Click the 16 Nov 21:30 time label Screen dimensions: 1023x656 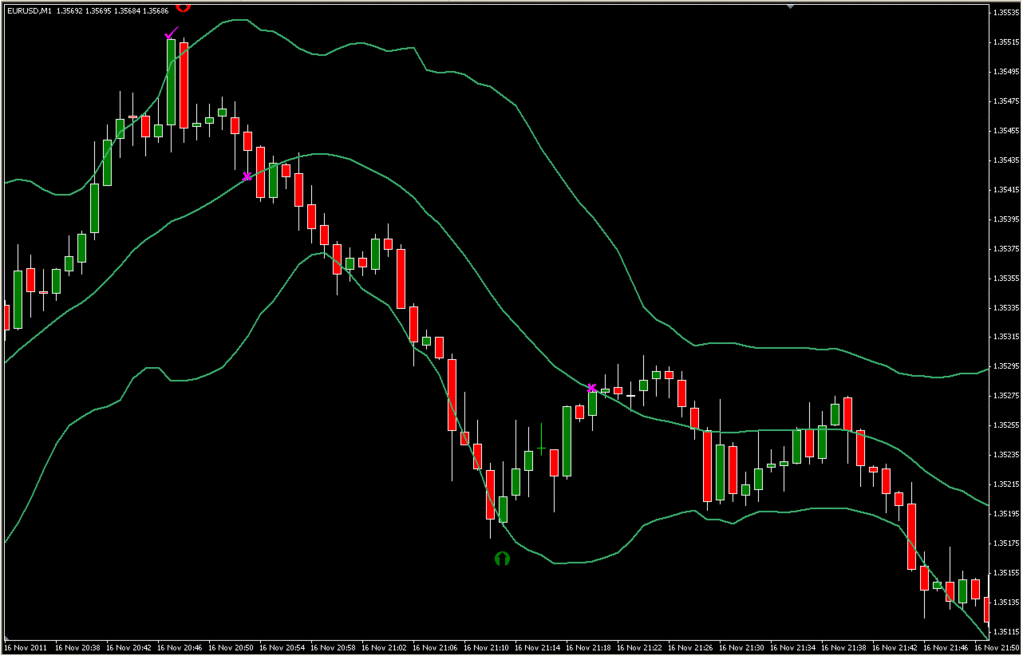tap(742, 649)
